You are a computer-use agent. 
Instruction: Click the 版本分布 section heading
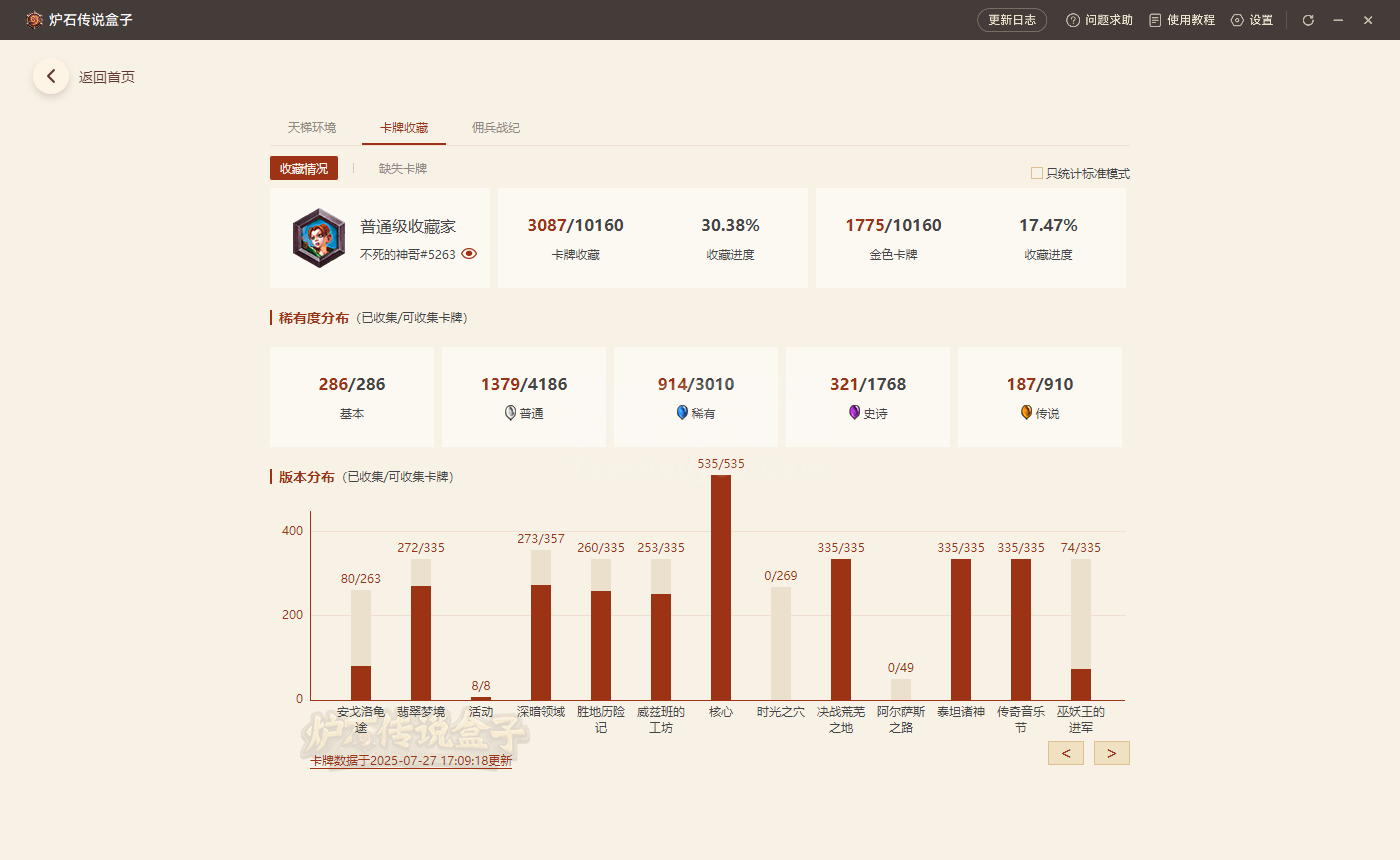point(307,477)
